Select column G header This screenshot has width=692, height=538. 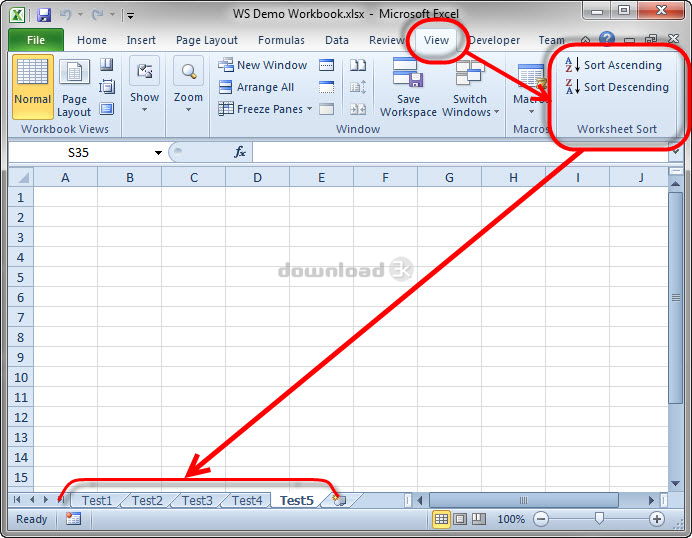[449, 177]
